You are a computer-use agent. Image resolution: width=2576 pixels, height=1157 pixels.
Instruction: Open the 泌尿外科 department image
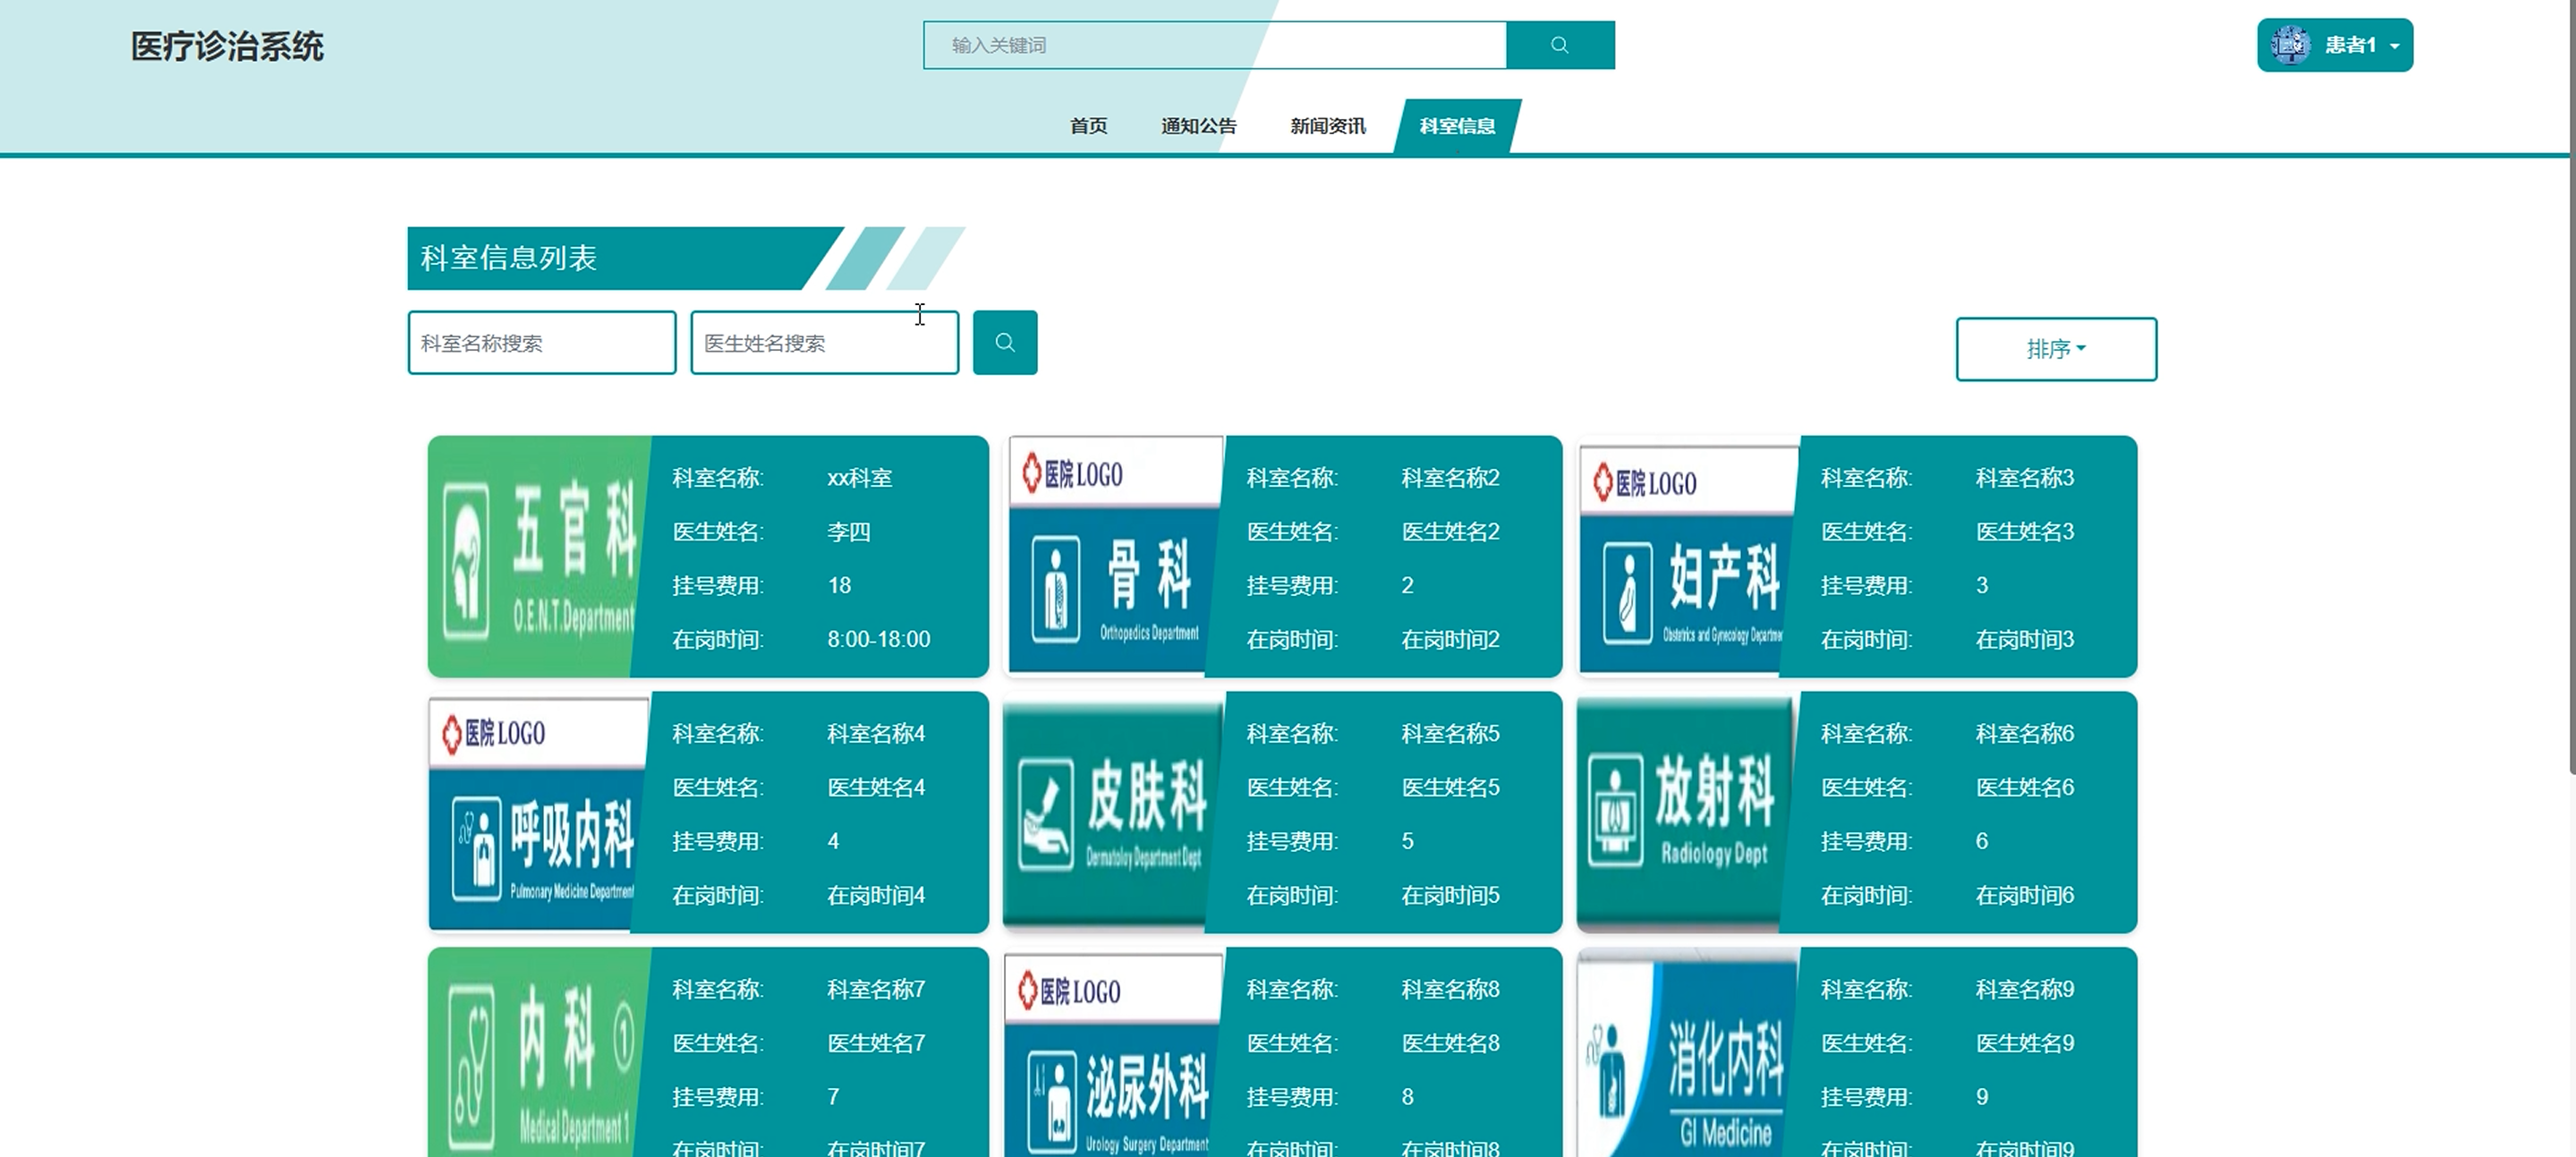[x=1113, y=1055]
